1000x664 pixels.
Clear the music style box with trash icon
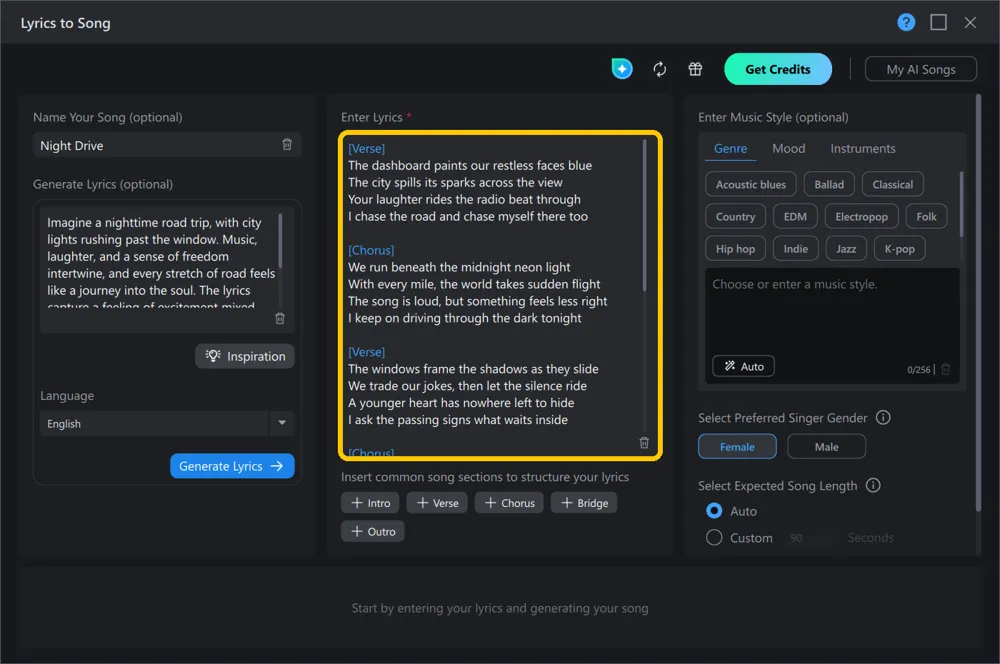point(946,369)
